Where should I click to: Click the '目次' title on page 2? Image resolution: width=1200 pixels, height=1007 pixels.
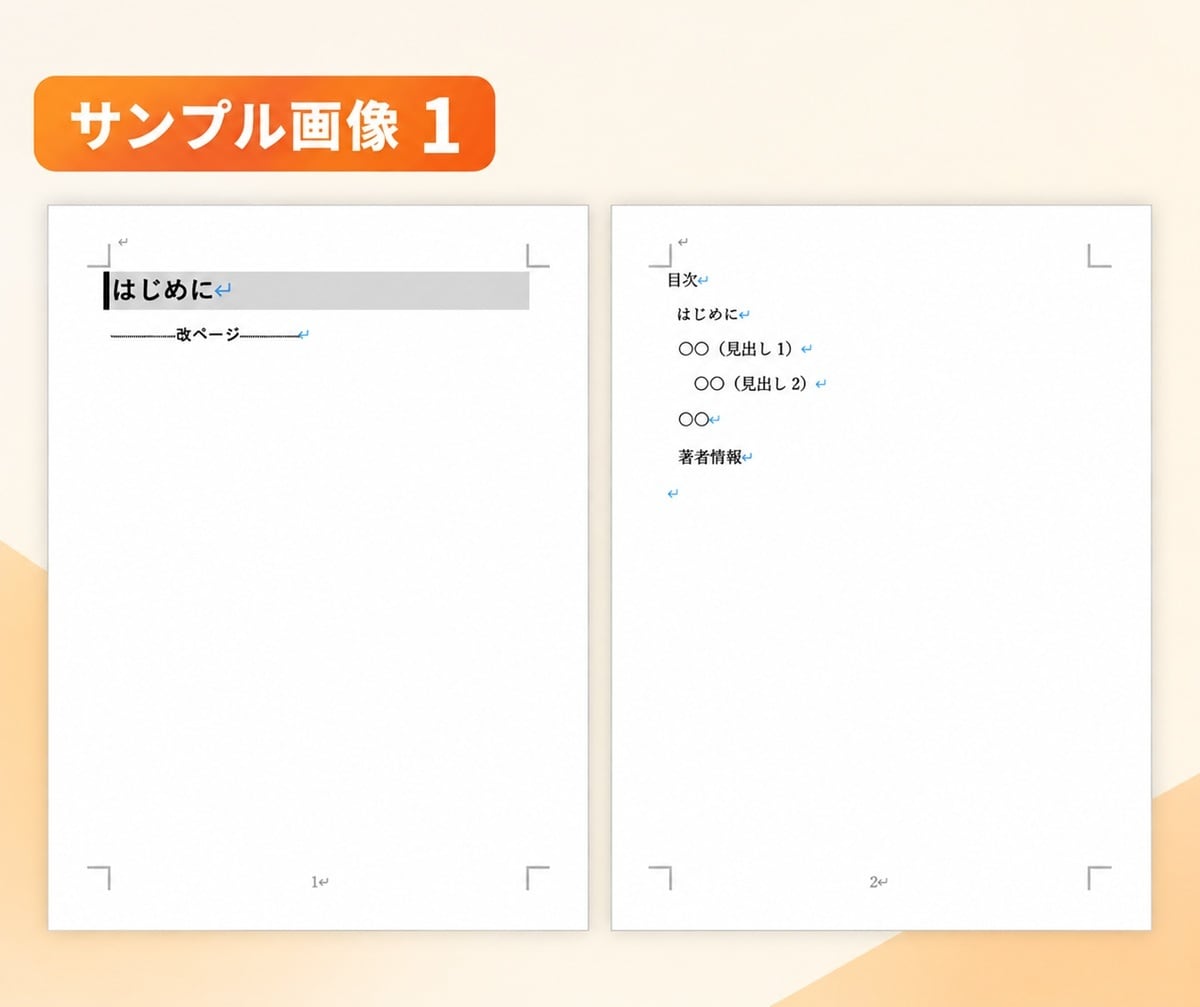click(682, 280)
